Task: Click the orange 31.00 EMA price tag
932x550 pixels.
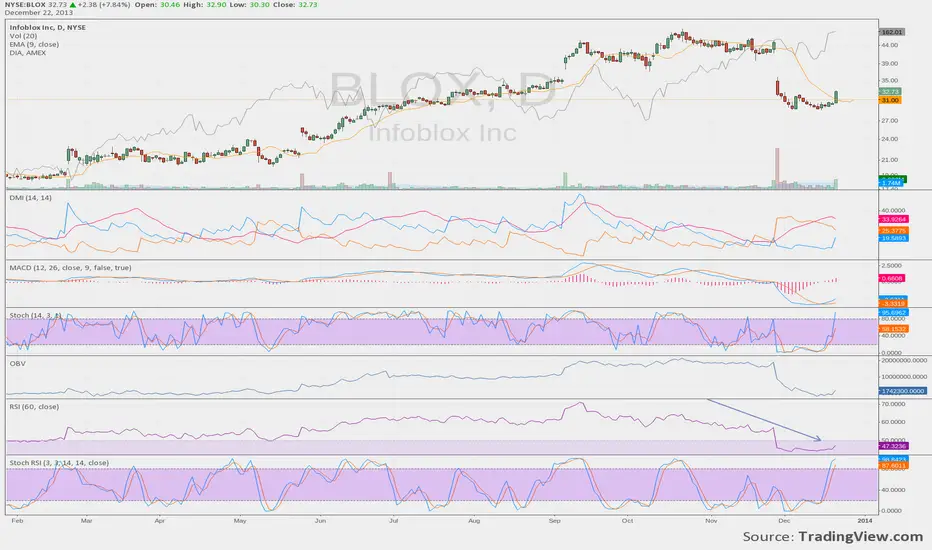Action: pos(890,100)
